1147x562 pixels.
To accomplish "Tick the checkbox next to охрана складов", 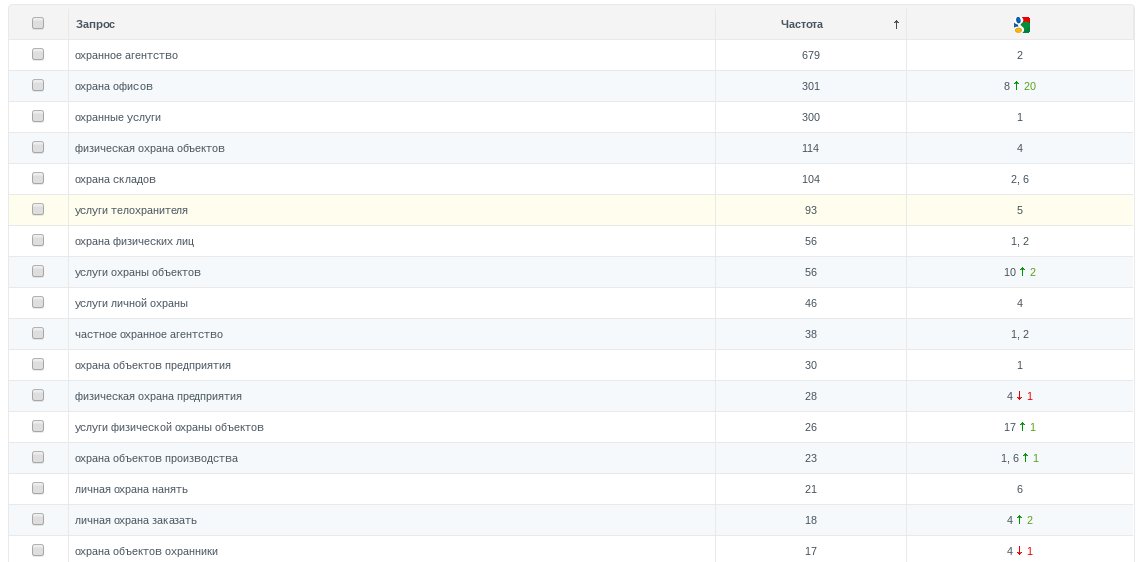I will point(38,179).
